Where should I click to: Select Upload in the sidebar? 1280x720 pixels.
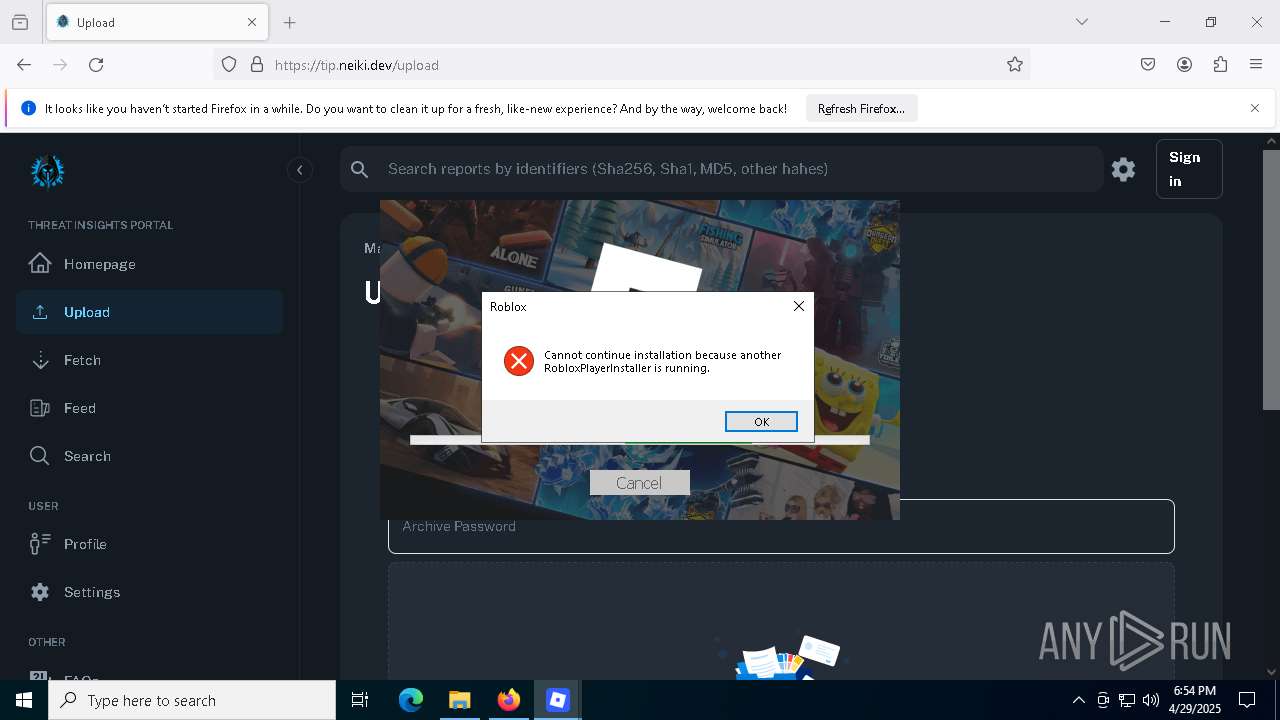(x=149, y=312)
